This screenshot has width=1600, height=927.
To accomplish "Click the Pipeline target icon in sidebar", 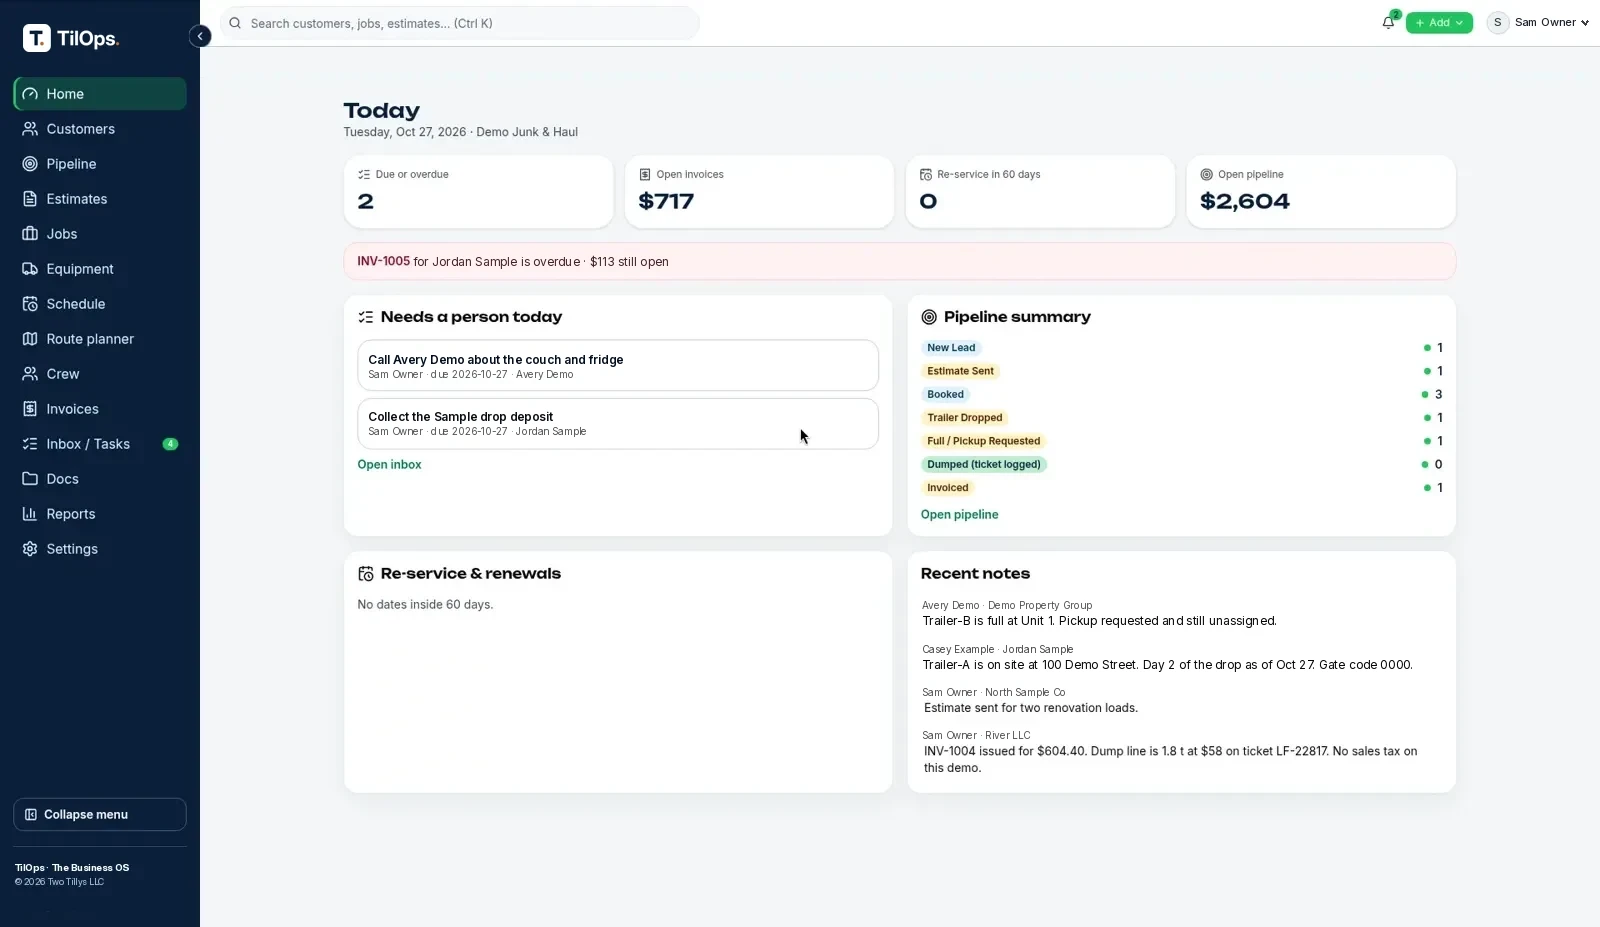I will click(30, 164).
